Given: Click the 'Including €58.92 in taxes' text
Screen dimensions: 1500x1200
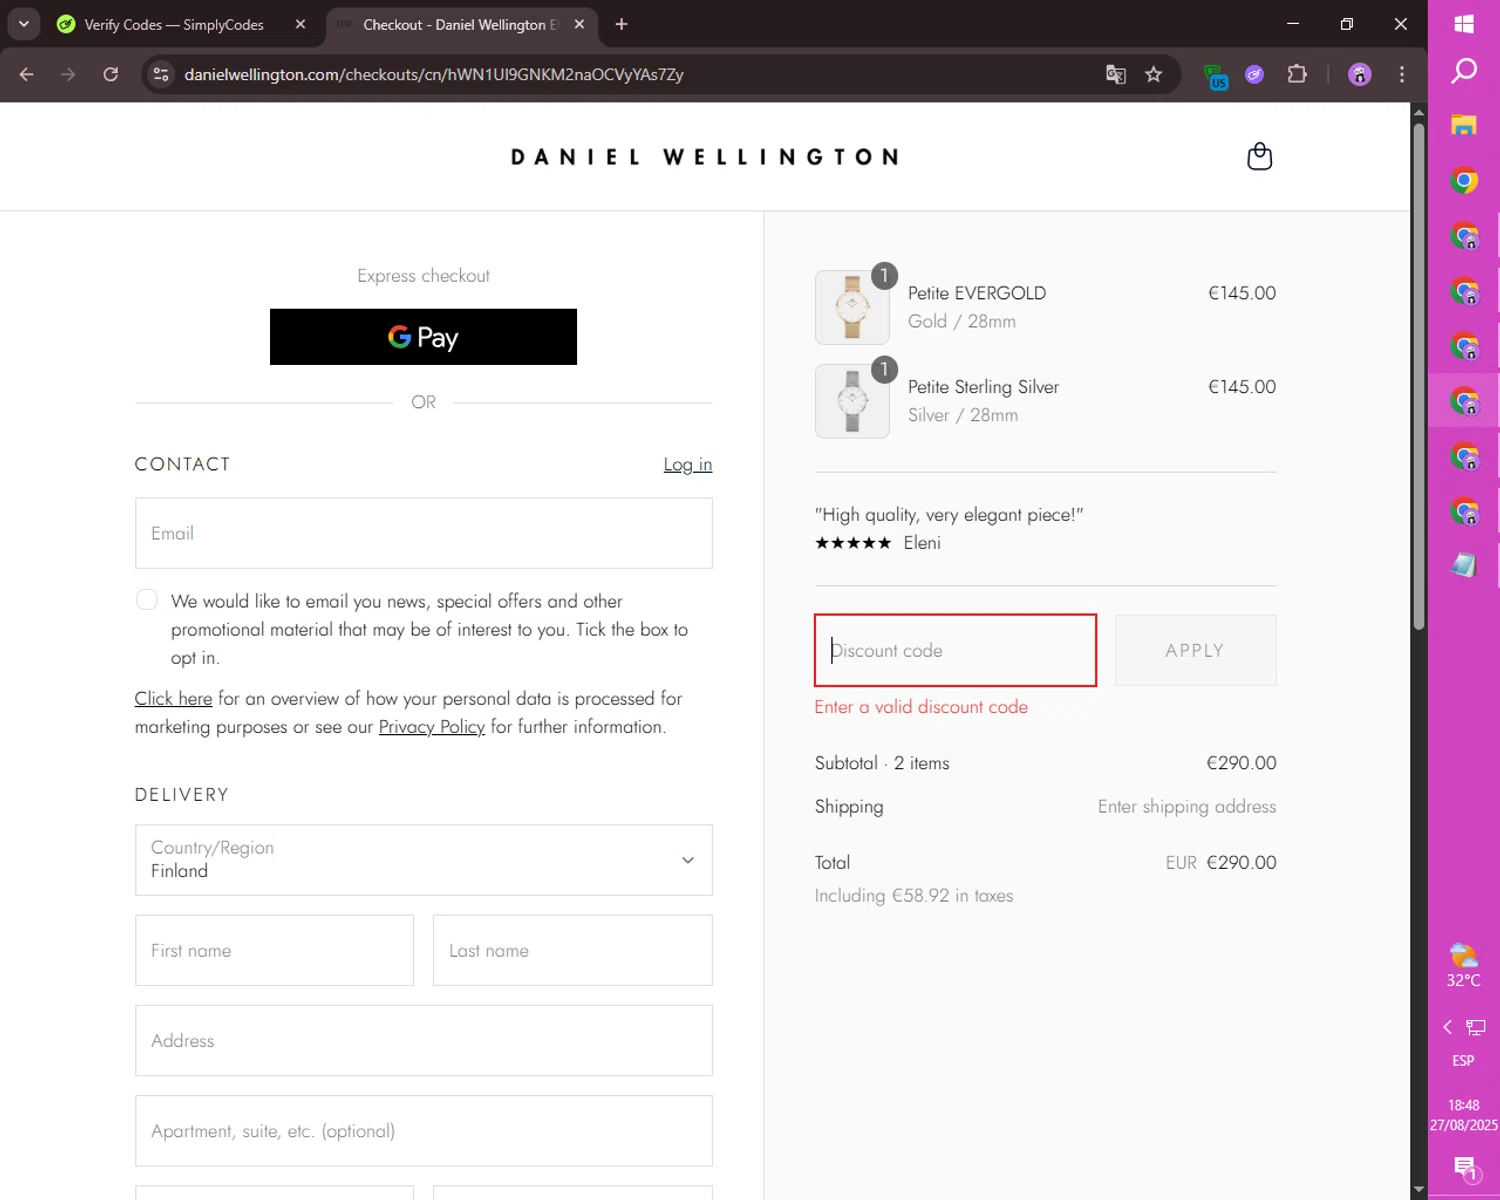Looking at the screenshot, I should 914,896.
